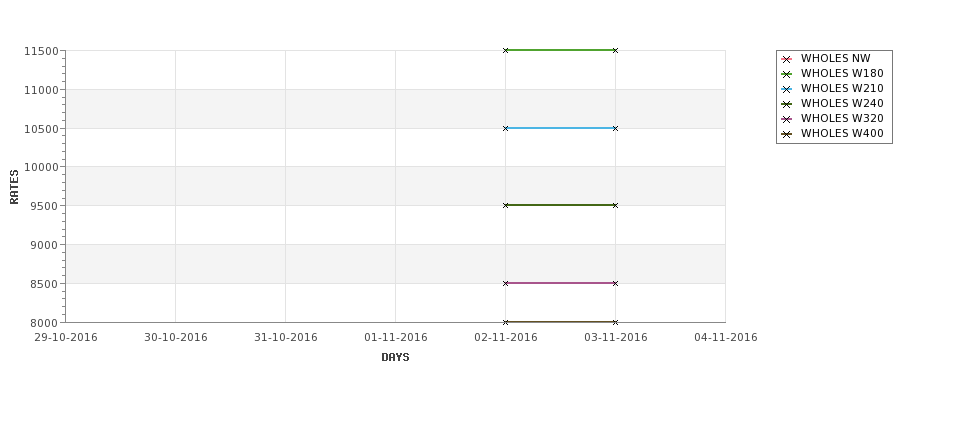
Task: Click the WHOLES W210 blue legend marker
Action: (x=787, y=89)
